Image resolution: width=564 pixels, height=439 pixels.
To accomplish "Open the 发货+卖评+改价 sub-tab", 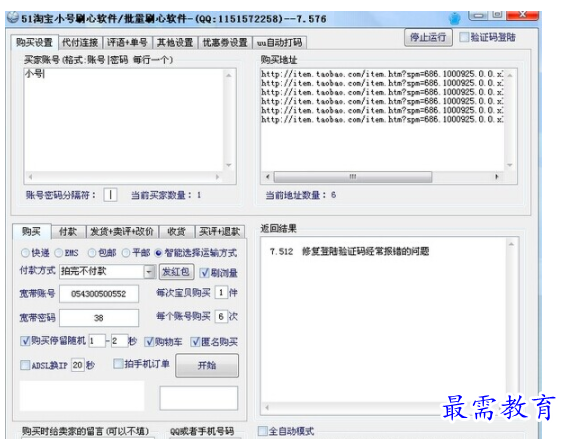I will click(122, 232).
